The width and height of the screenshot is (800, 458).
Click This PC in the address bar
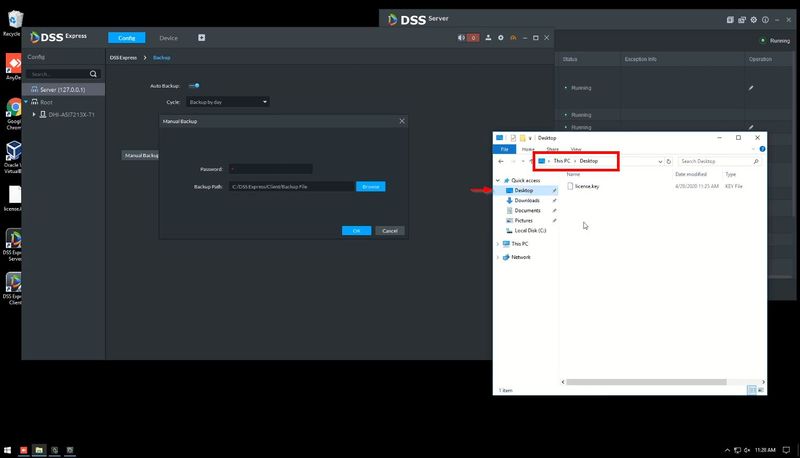pos(562,161)
